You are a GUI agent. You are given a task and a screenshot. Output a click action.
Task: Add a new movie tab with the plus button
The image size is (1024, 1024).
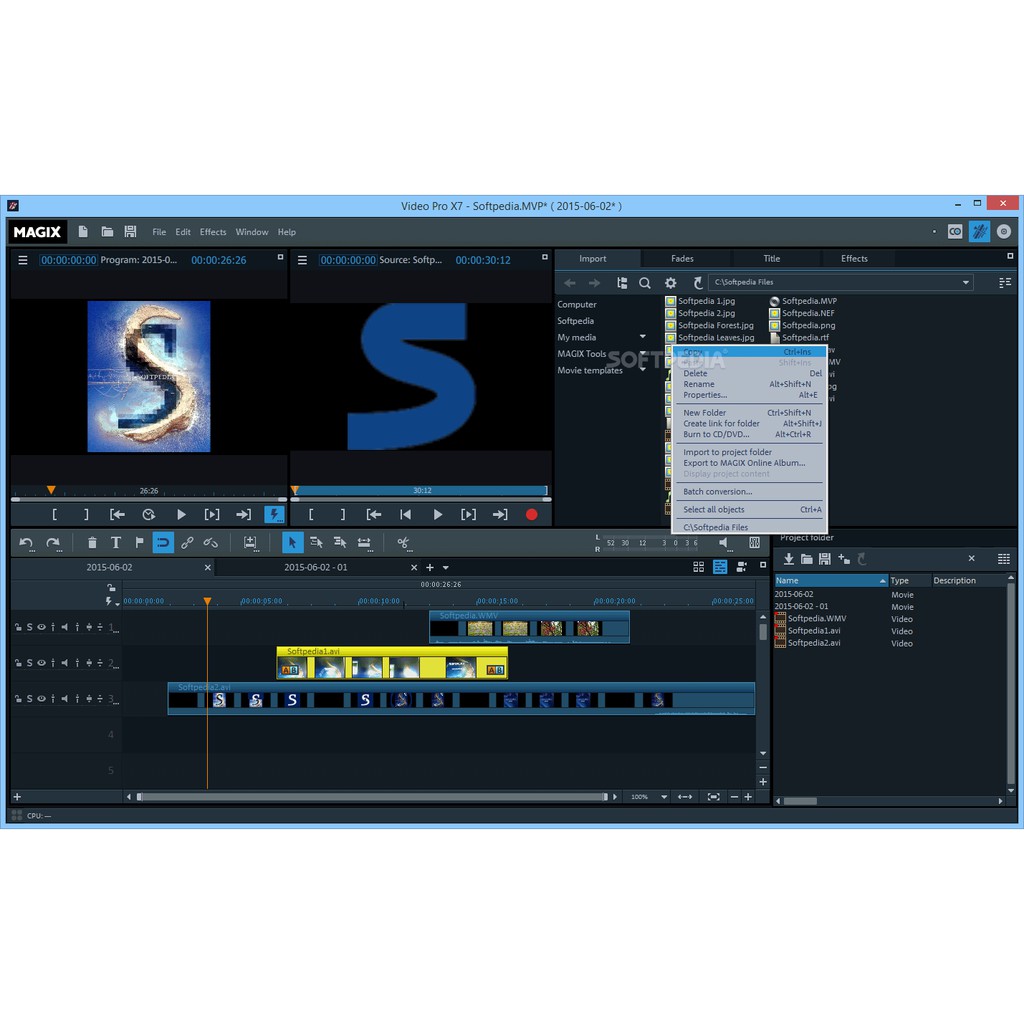point(430,568)
